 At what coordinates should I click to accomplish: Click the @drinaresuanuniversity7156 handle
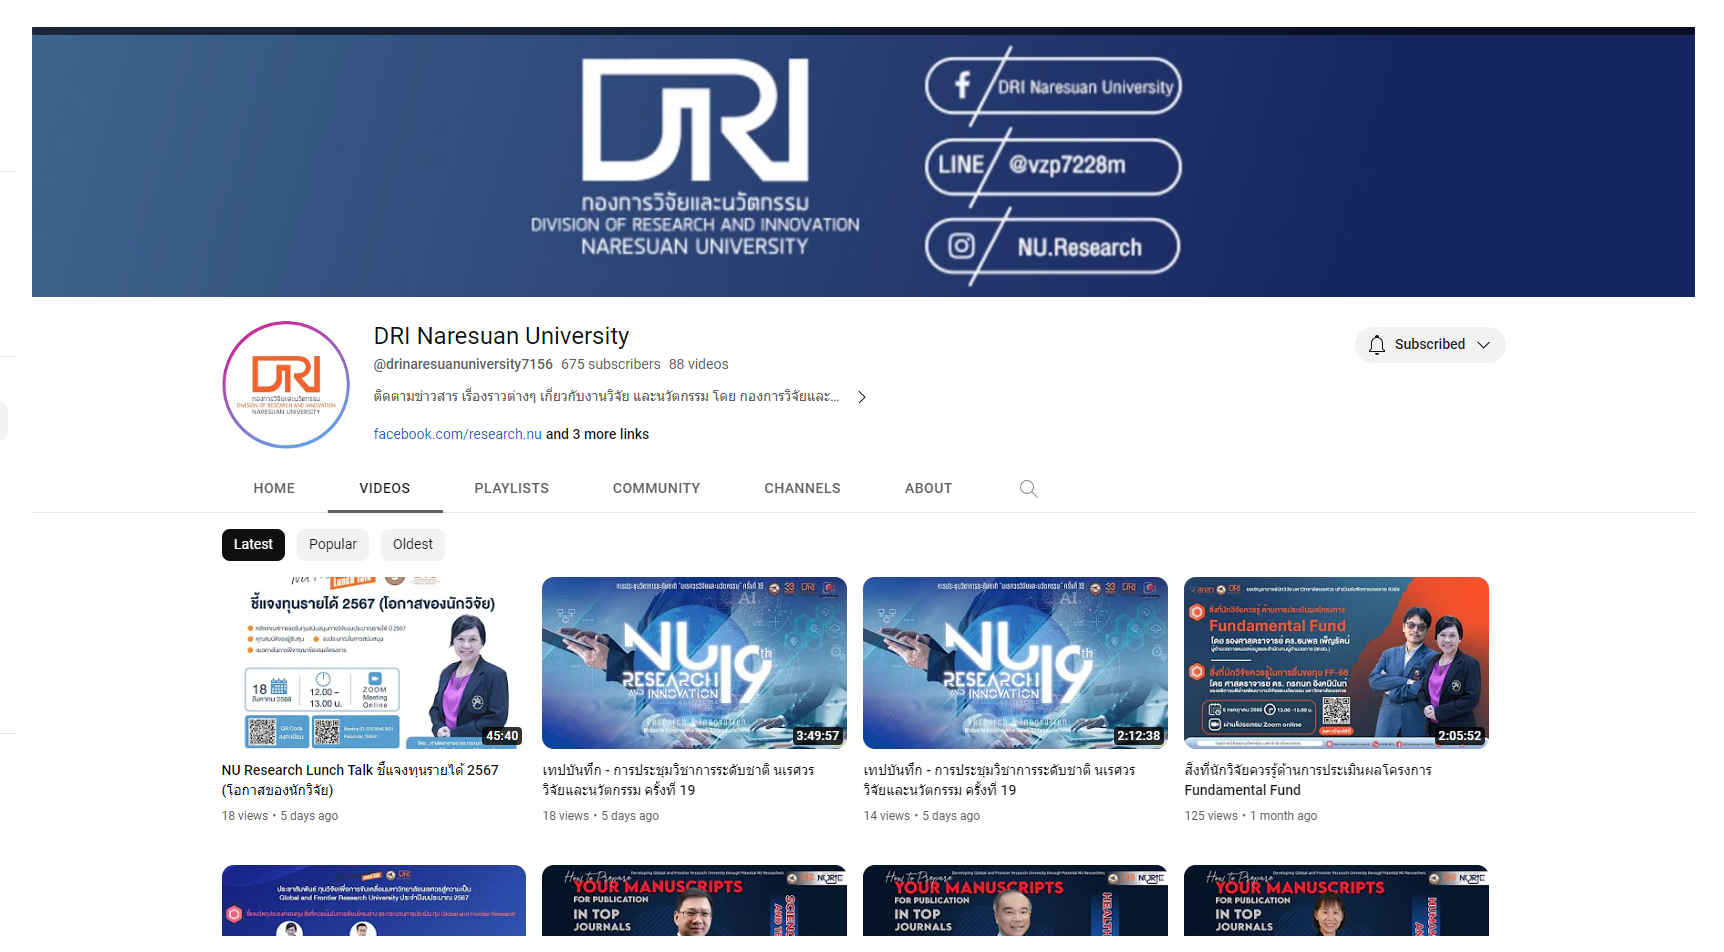(x=463, y=364)
